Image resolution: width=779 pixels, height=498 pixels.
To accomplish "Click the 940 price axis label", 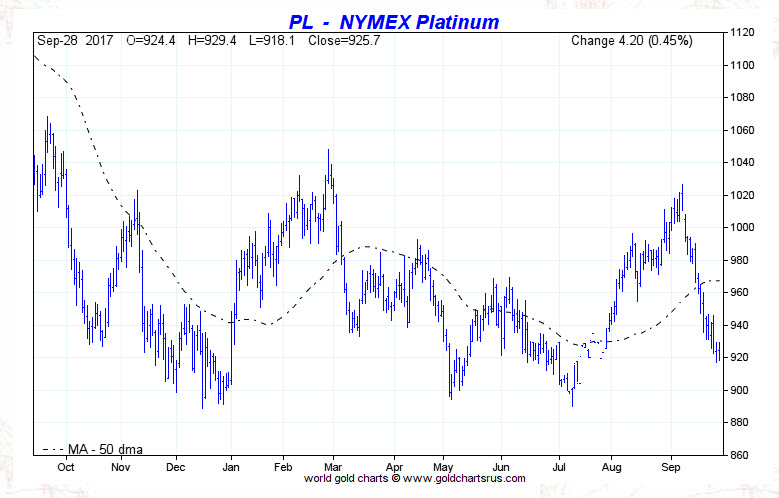I will (x=739, y=325).
